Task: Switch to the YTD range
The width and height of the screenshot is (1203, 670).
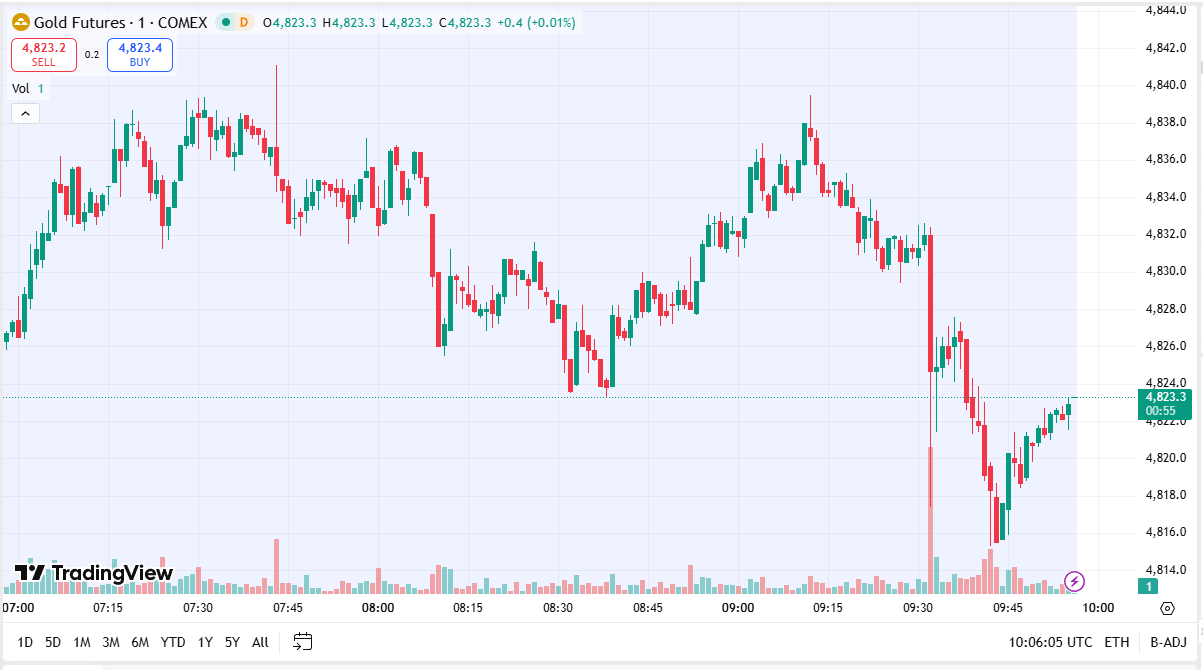Action: (x=173, y=642)
